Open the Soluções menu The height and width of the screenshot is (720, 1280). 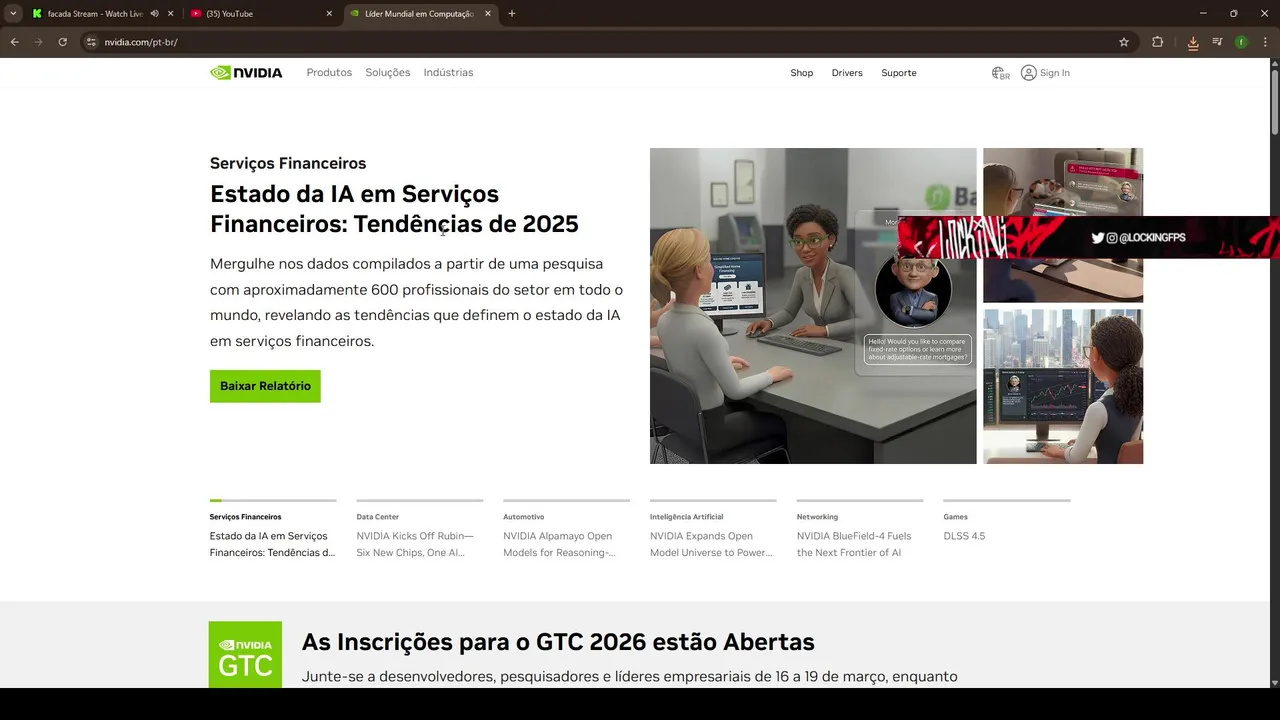click(x=388, y=73)
